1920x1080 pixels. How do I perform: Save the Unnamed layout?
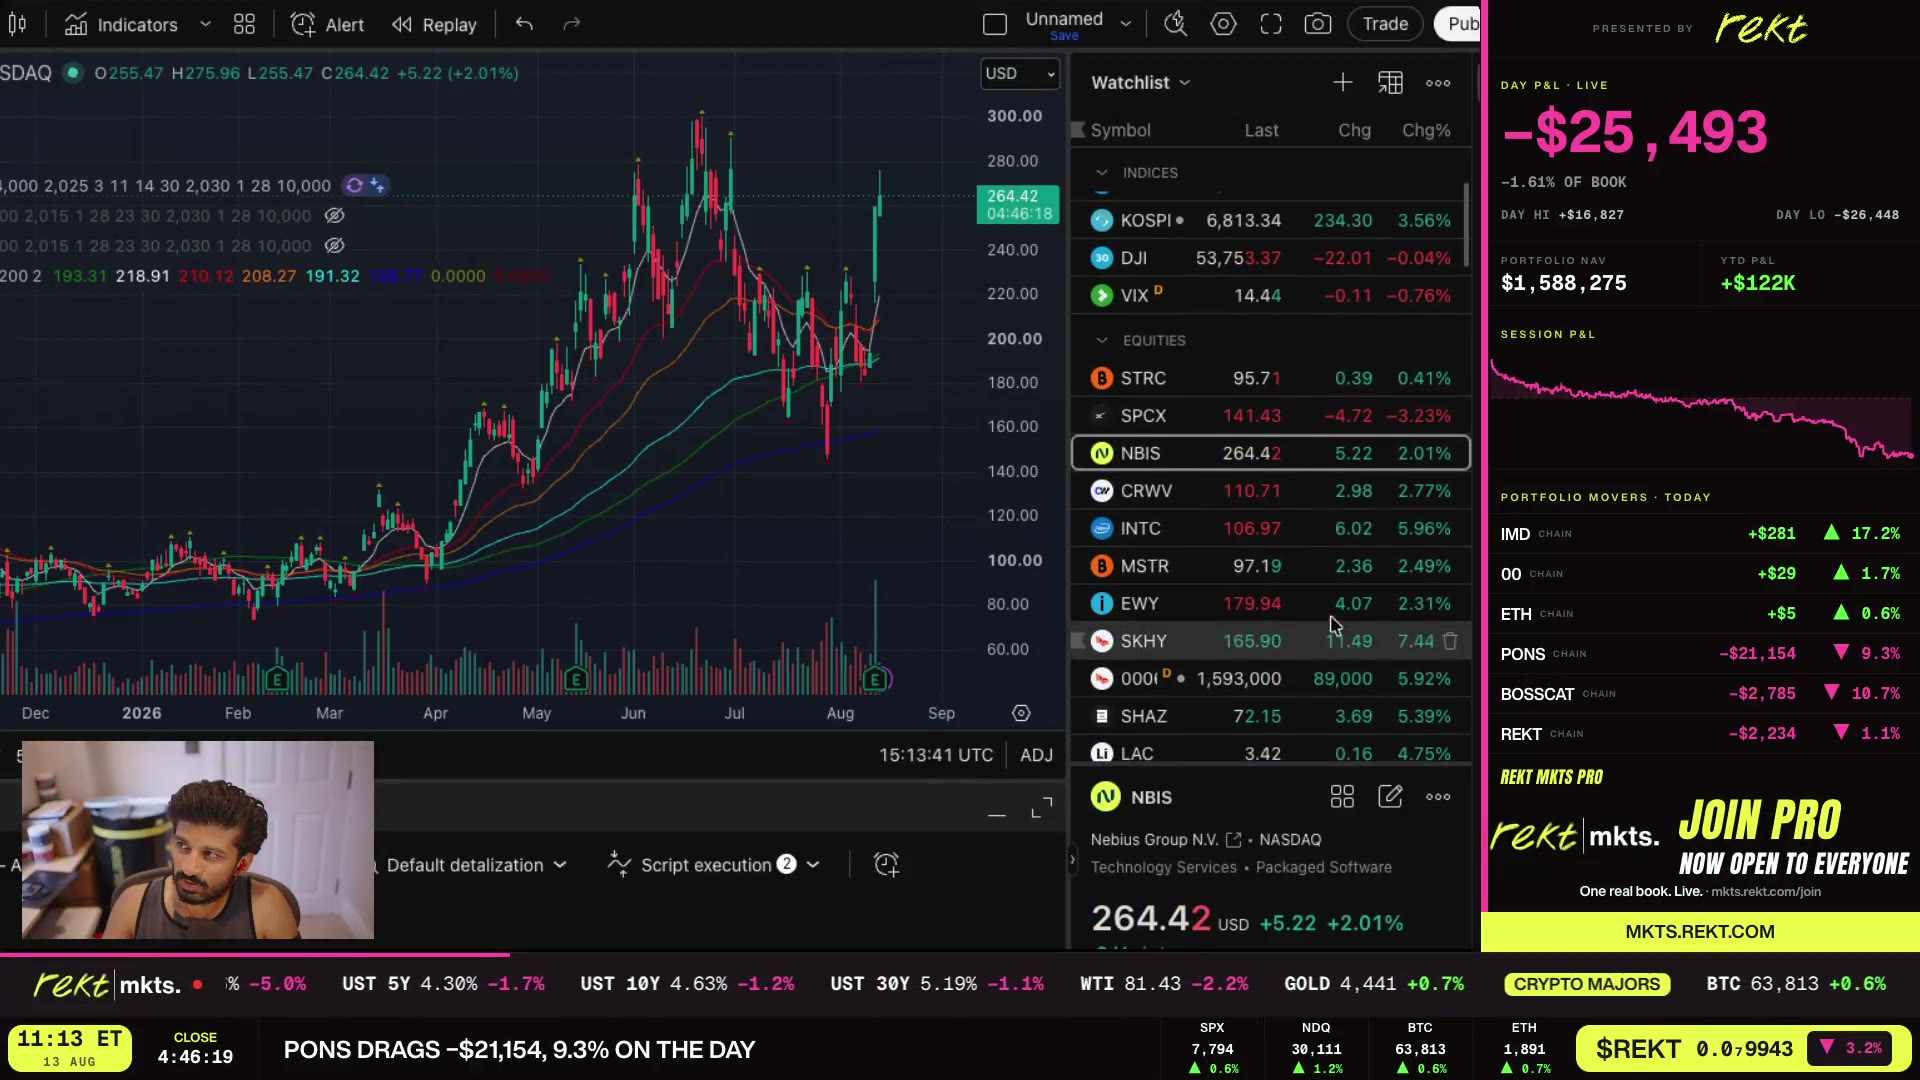point(1064,36)
